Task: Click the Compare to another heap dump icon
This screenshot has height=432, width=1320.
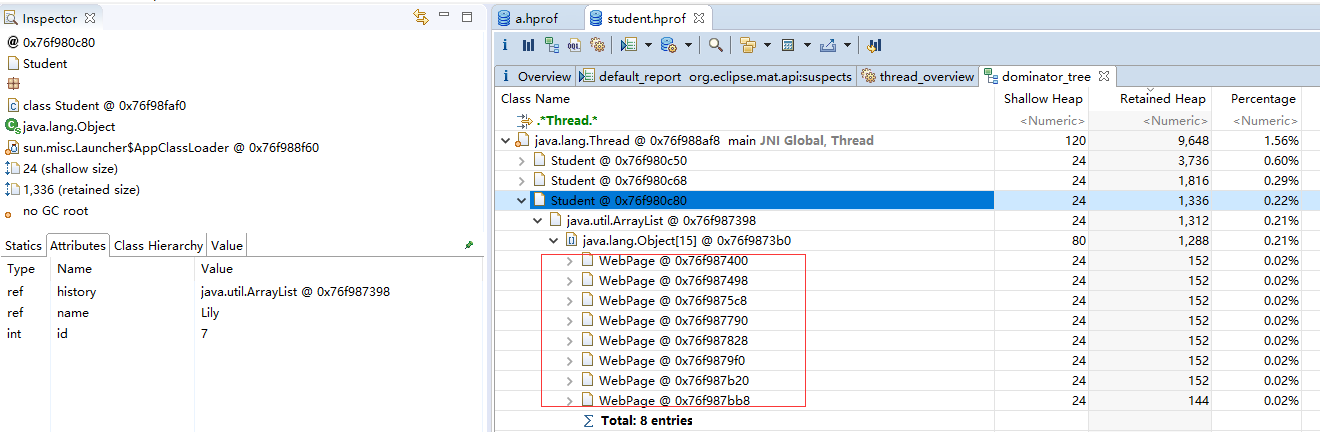Action: [874, 45]
